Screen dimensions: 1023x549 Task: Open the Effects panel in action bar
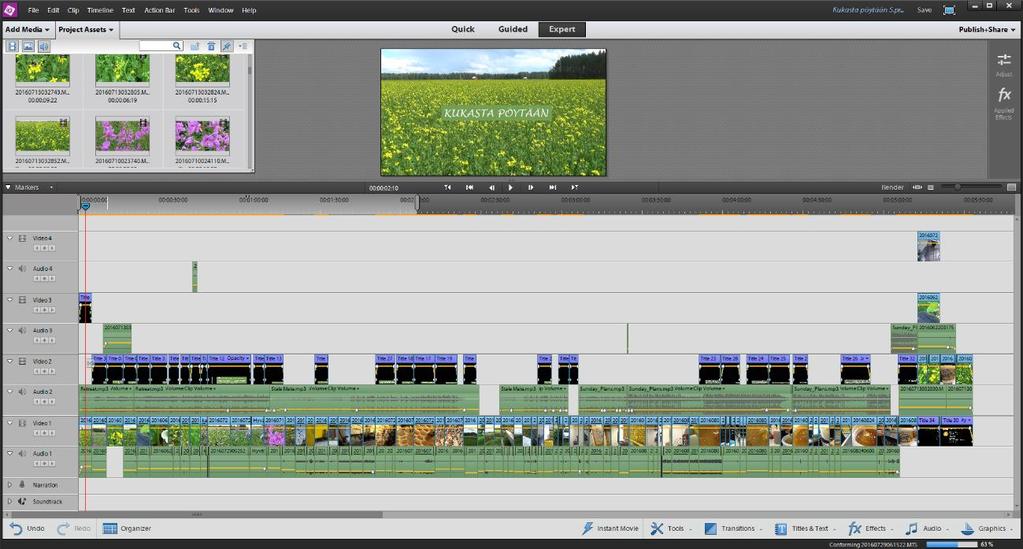point(870,528)
